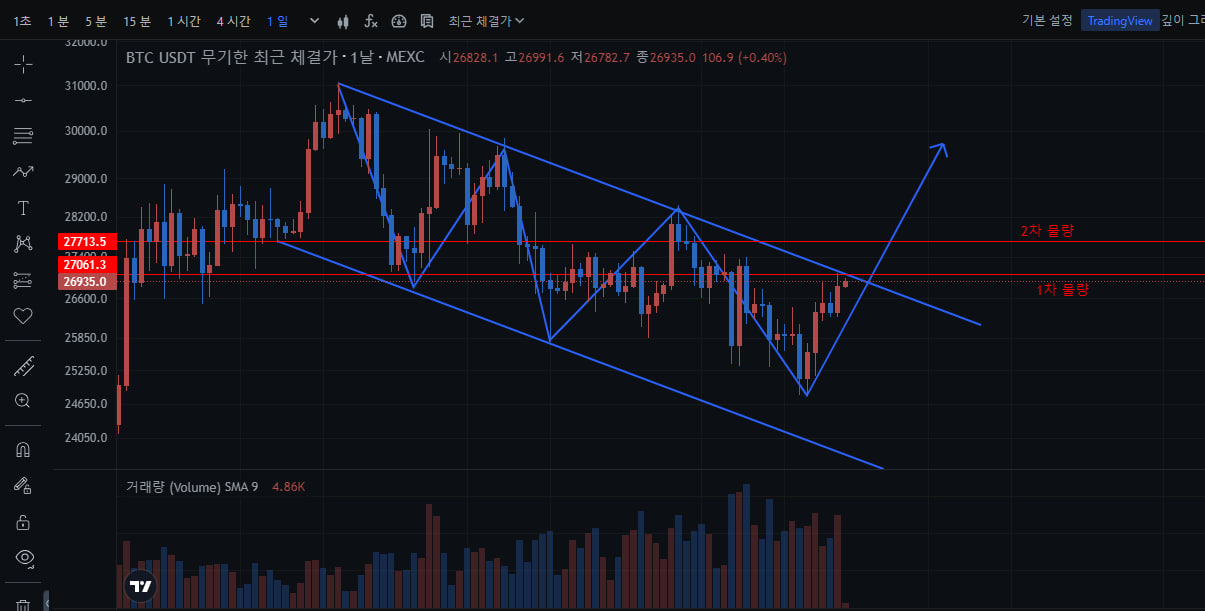Viewport: 1205px width, 611px height.
Task: Select the XABCD pattern tool
Action: 23,243
